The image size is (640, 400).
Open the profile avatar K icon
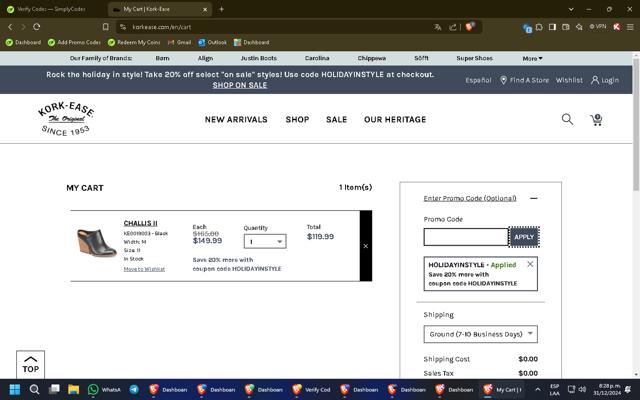pos(617,27)
